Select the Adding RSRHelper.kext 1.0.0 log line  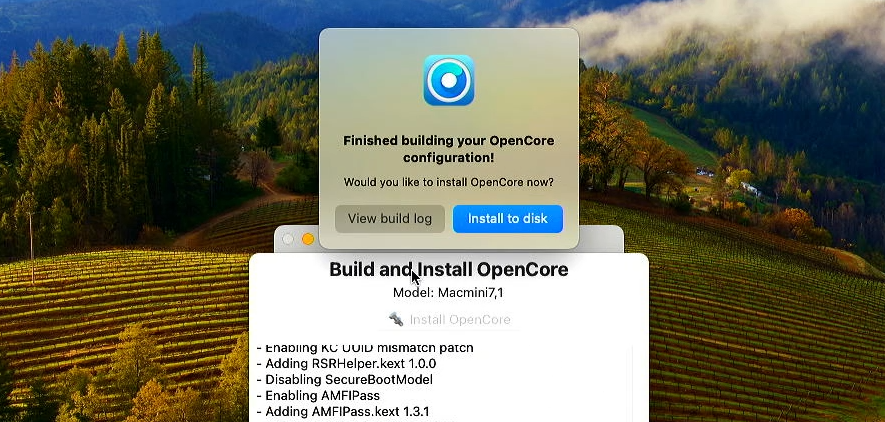(346, 363)
